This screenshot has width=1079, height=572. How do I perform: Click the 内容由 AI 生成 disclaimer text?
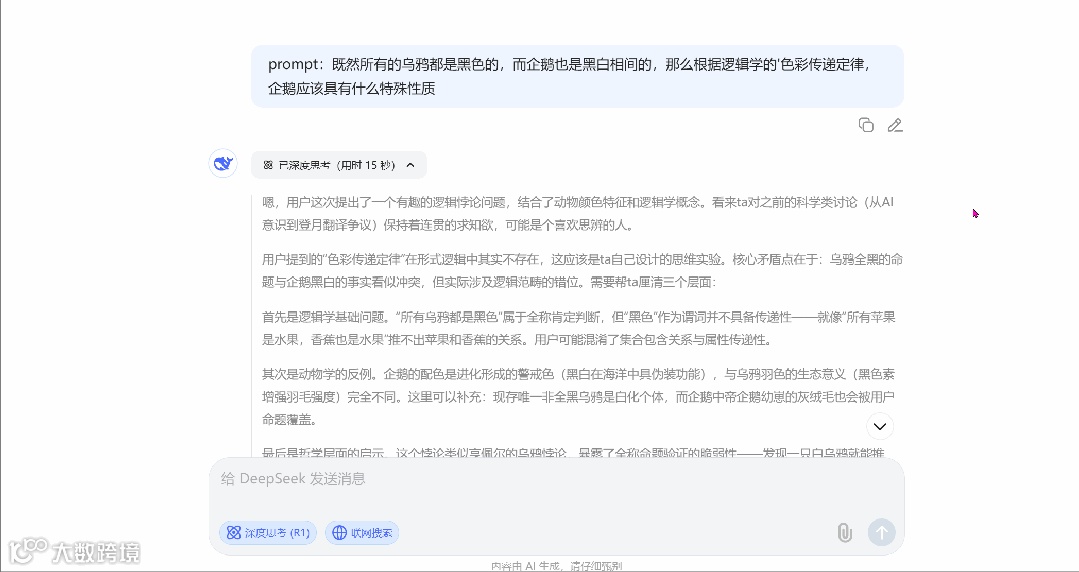click(x=557, y=566)
